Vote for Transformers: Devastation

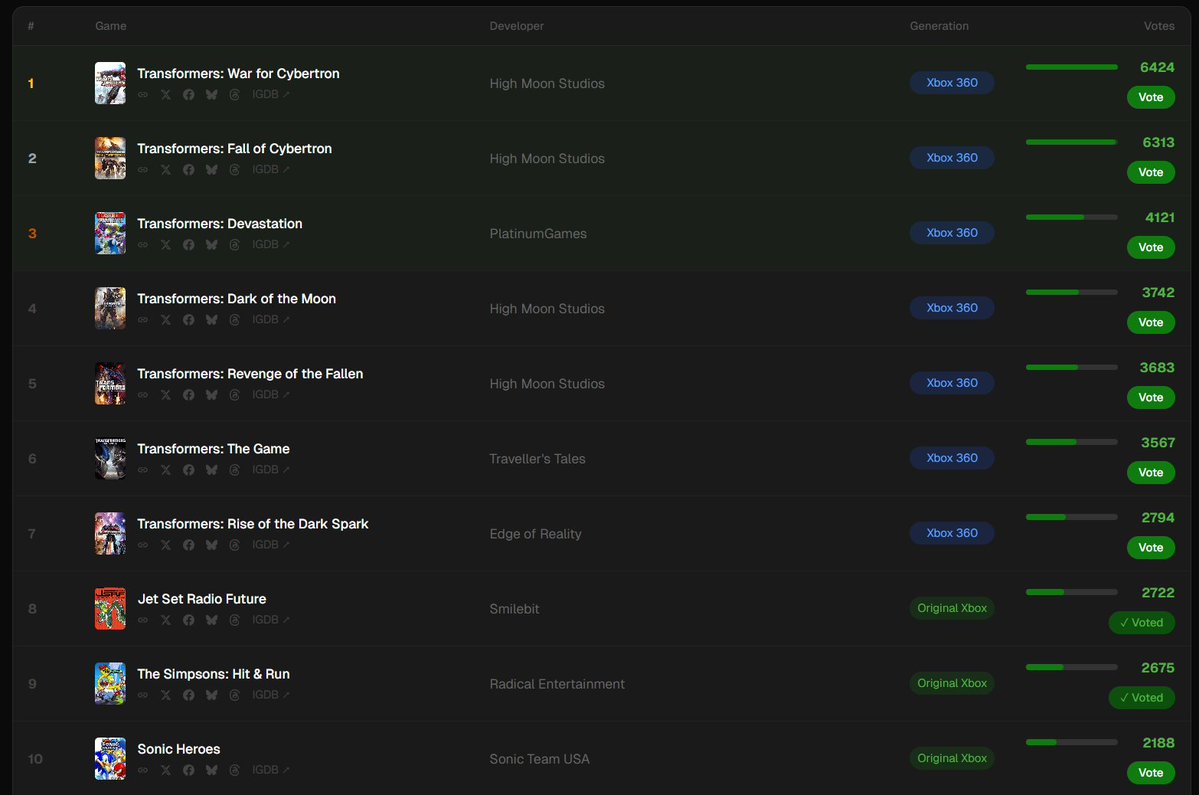[1151, 247]
